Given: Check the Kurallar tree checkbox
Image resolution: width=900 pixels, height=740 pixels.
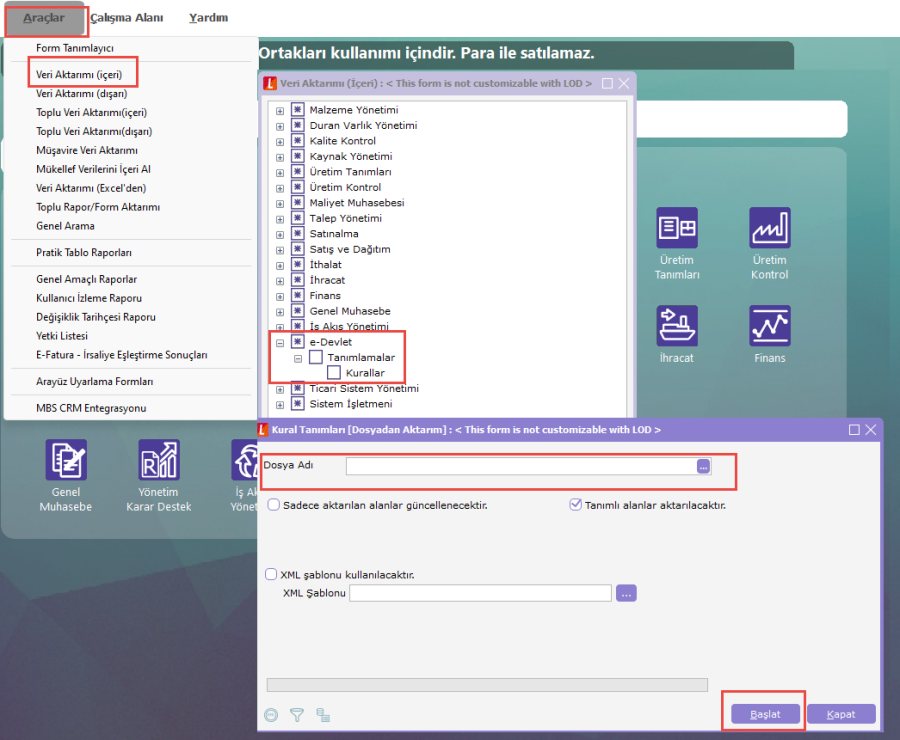Looking at the screenshot, I should click(333, 373).
